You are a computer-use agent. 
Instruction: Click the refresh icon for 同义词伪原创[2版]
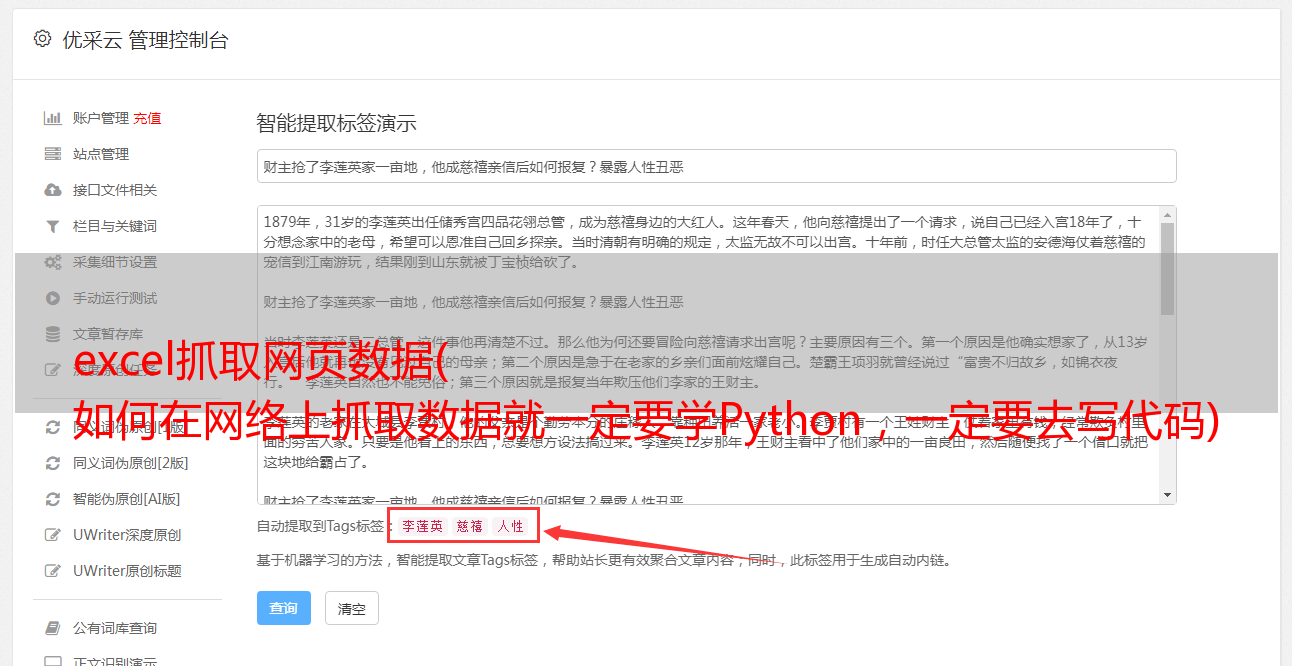tap(53, 463)
